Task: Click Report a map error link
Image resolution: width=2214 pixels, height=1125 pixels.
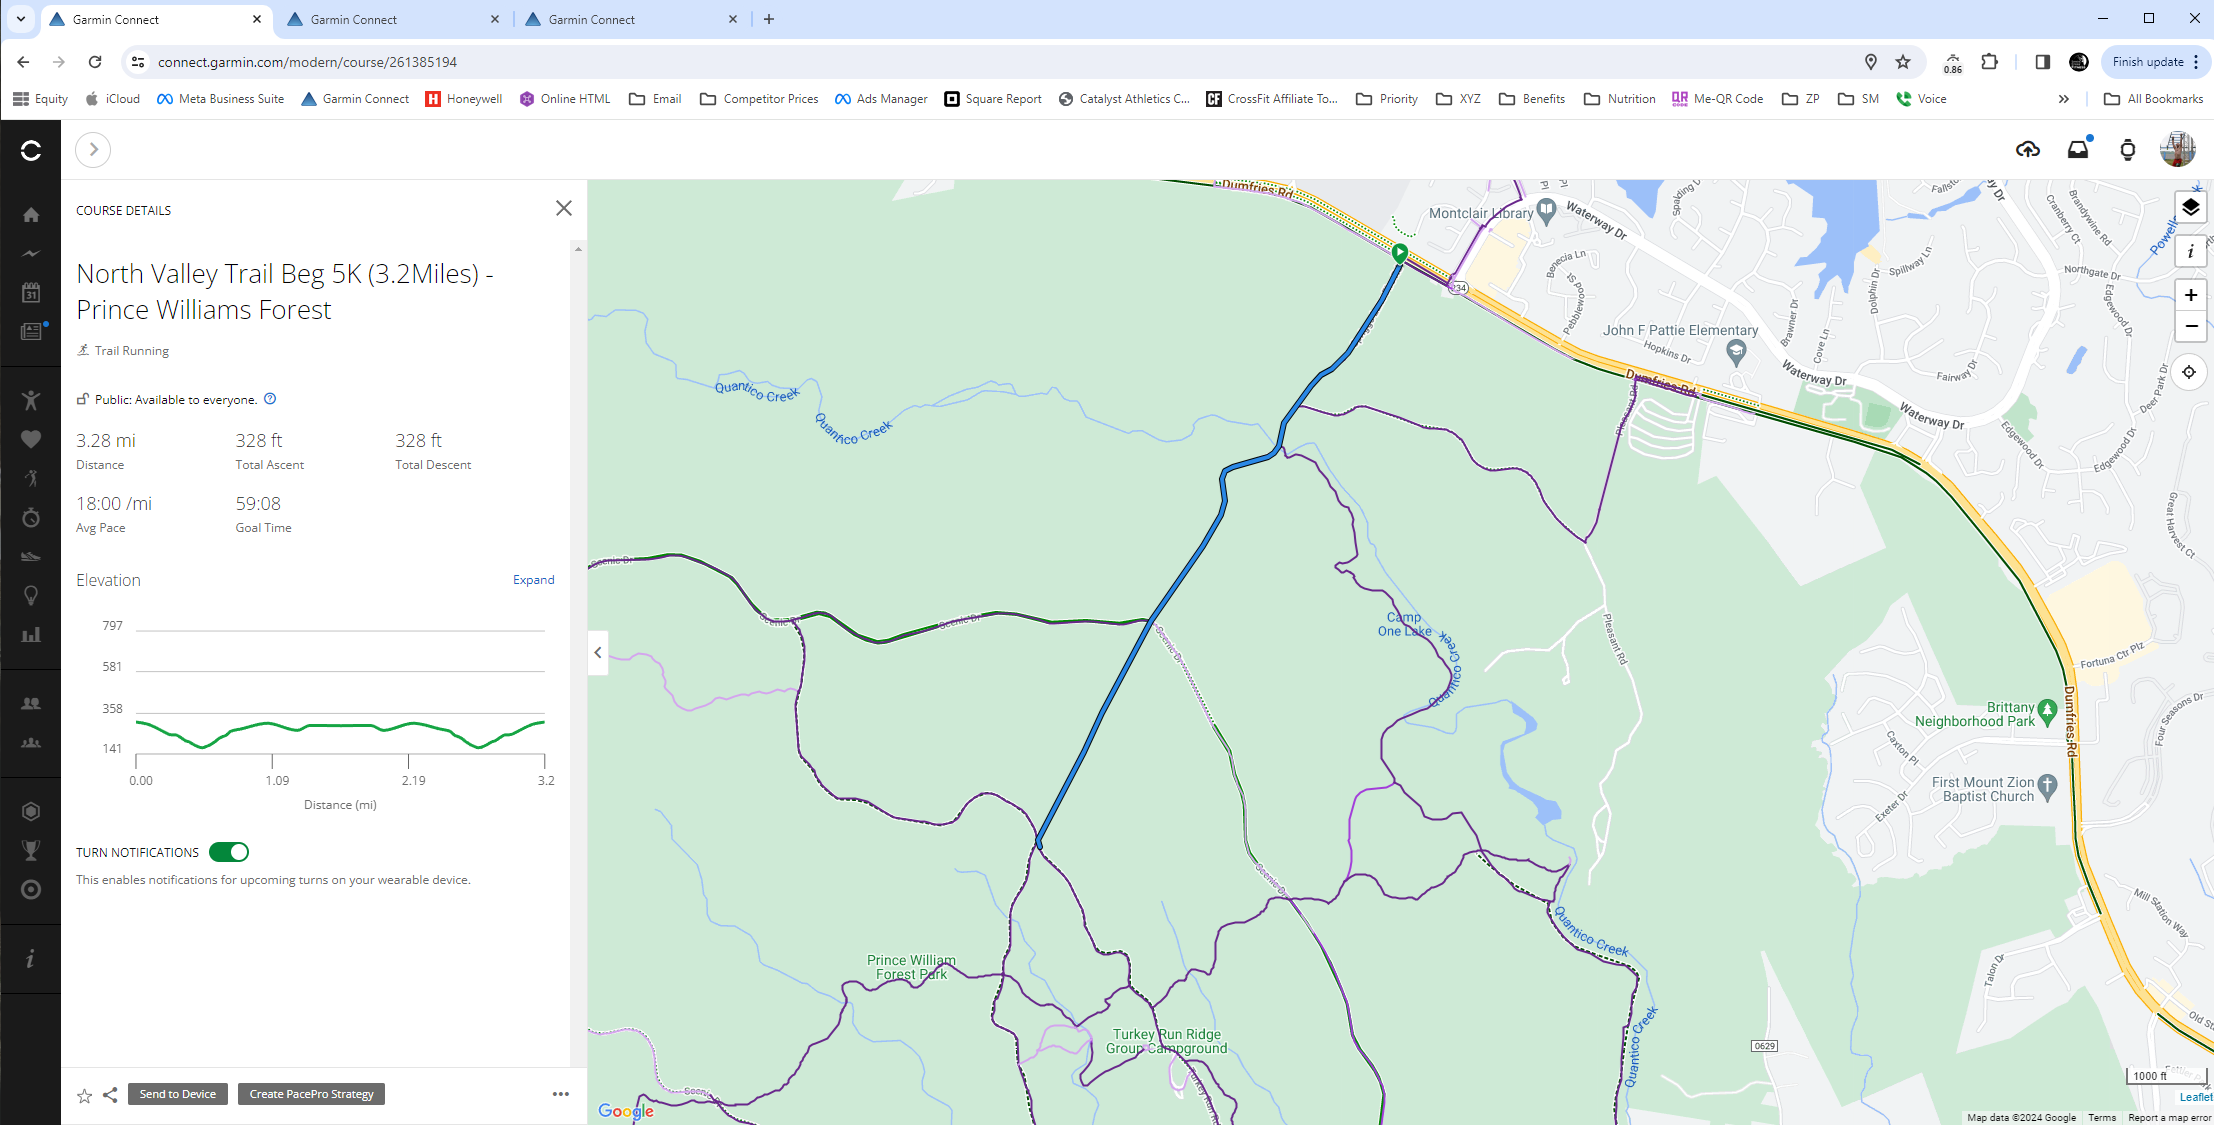Action: tap(2170, 1118)
